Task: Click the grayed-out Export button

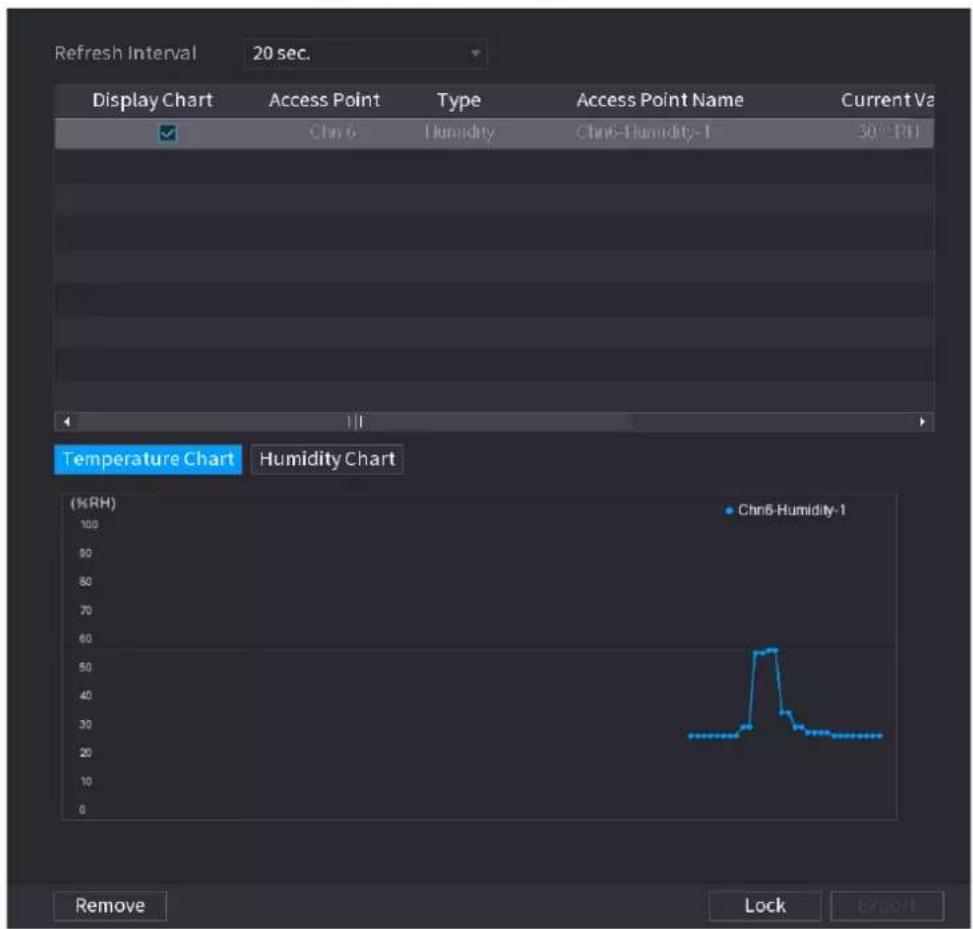Action: click(887, 905)
